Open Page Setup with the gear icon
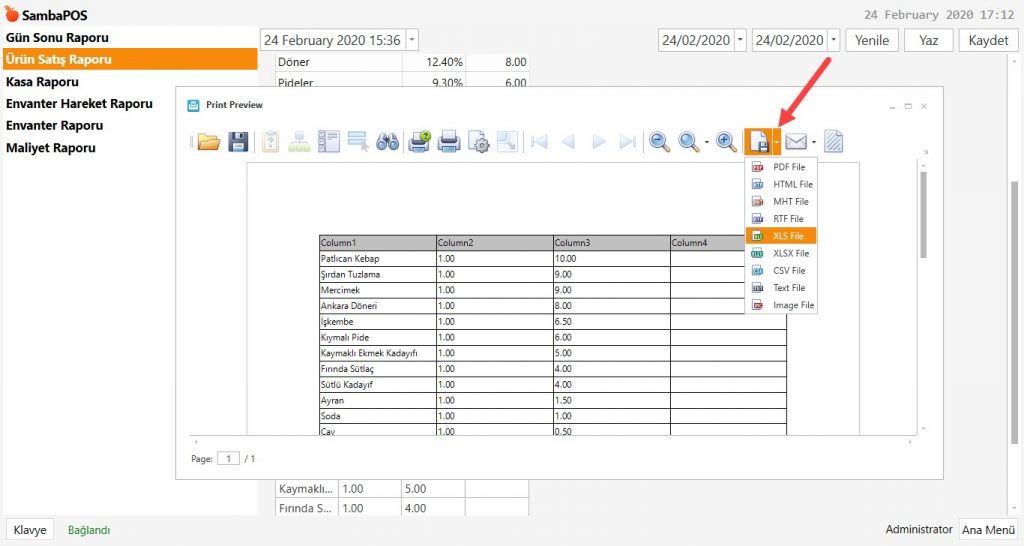The width and height of the screenshot is (1024, 546). 479,142
